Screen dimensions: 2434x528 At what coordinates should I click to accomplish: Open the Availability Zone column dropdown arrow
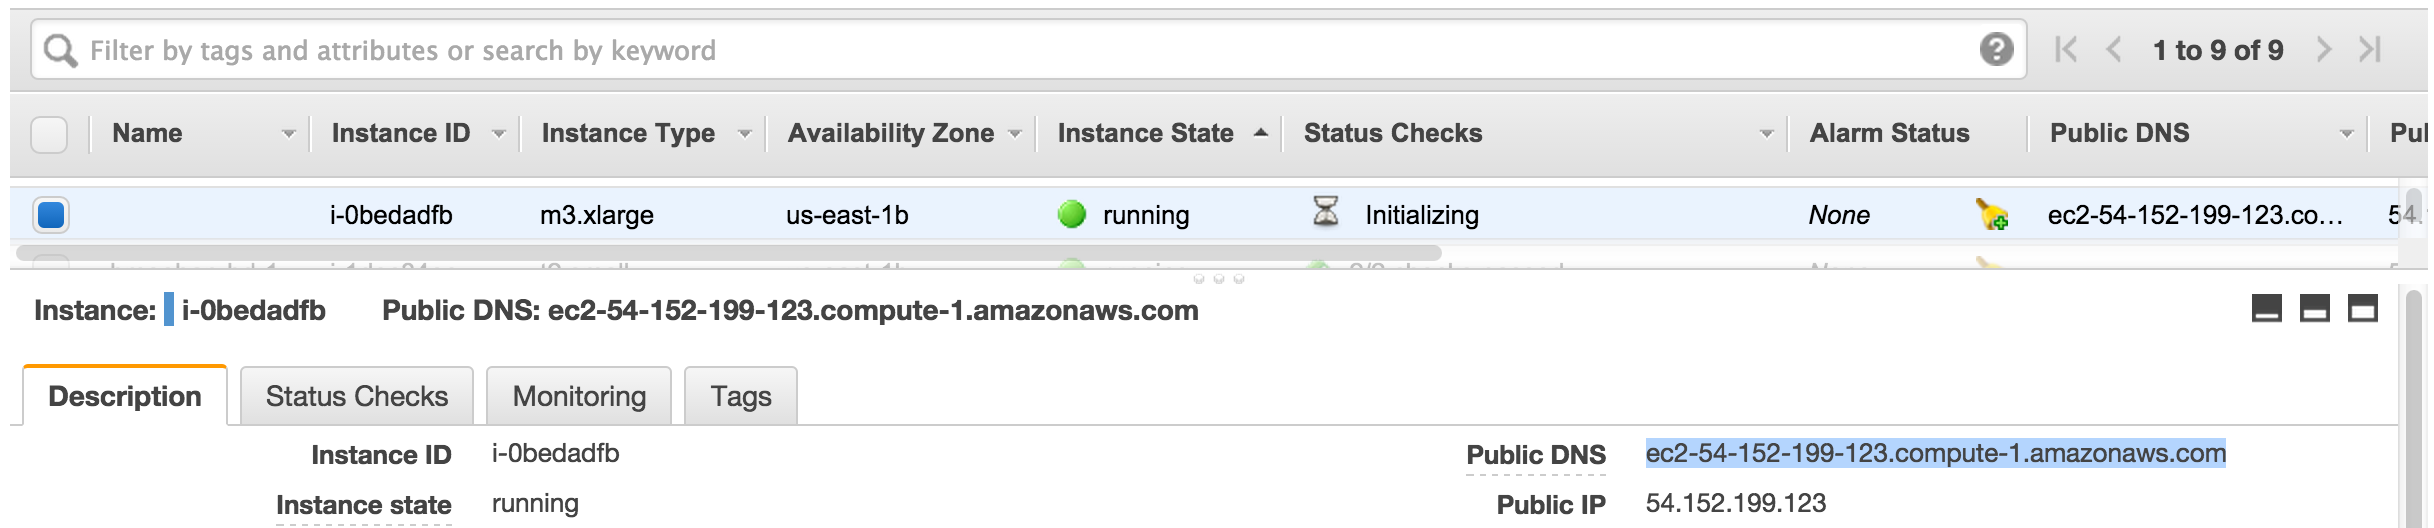coord(1015,134)
